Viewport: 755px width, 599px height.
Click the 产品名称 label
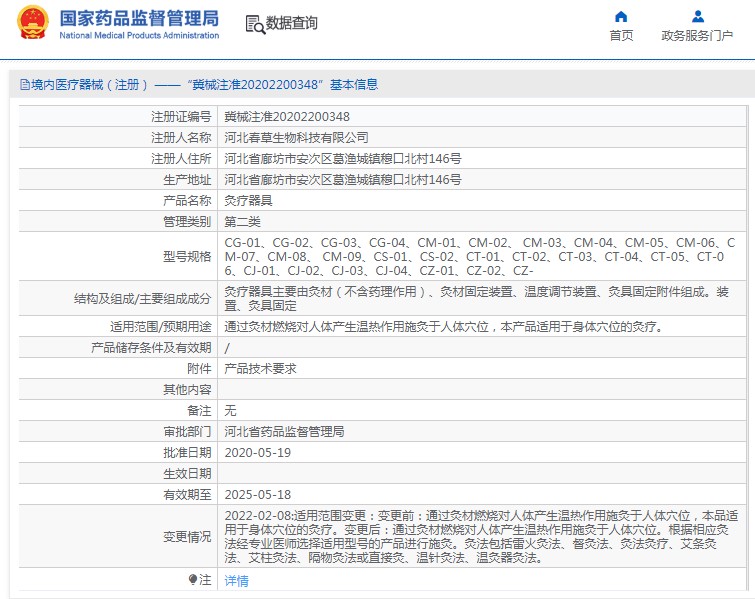pyautogui.click(x=187, y=200)
